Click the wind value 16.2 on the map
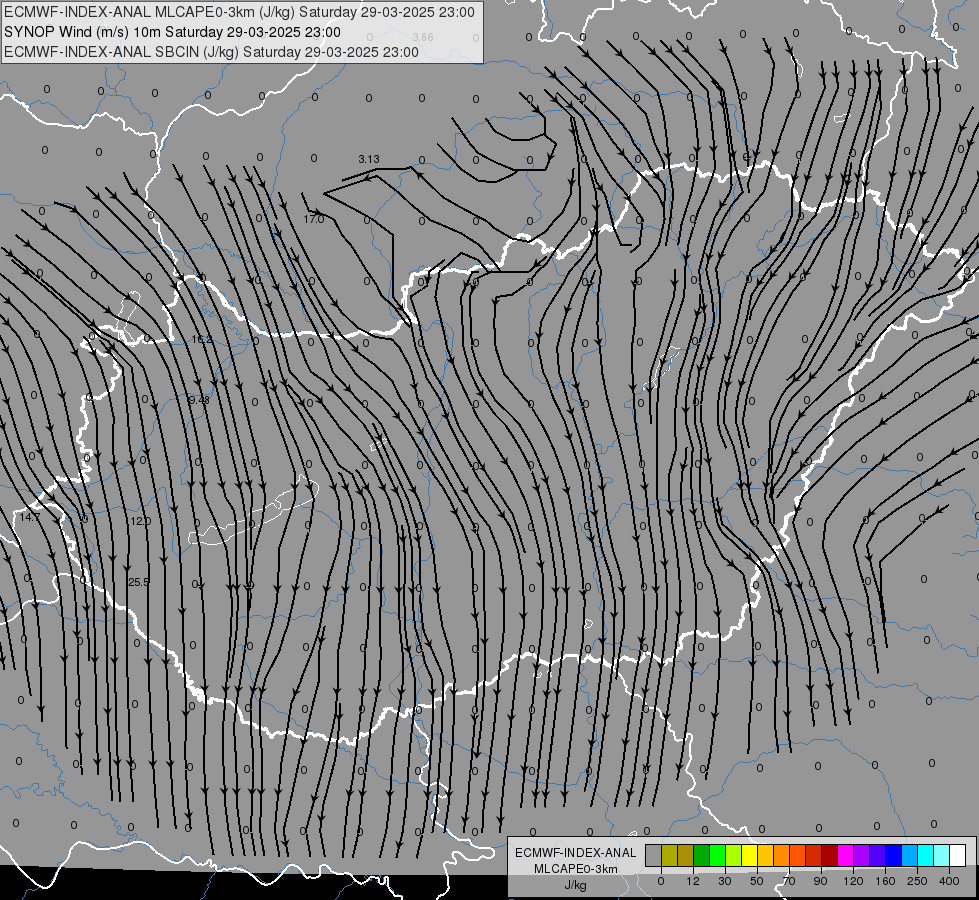This screenshot has height=900, width=979. click(x=202, y=340)
